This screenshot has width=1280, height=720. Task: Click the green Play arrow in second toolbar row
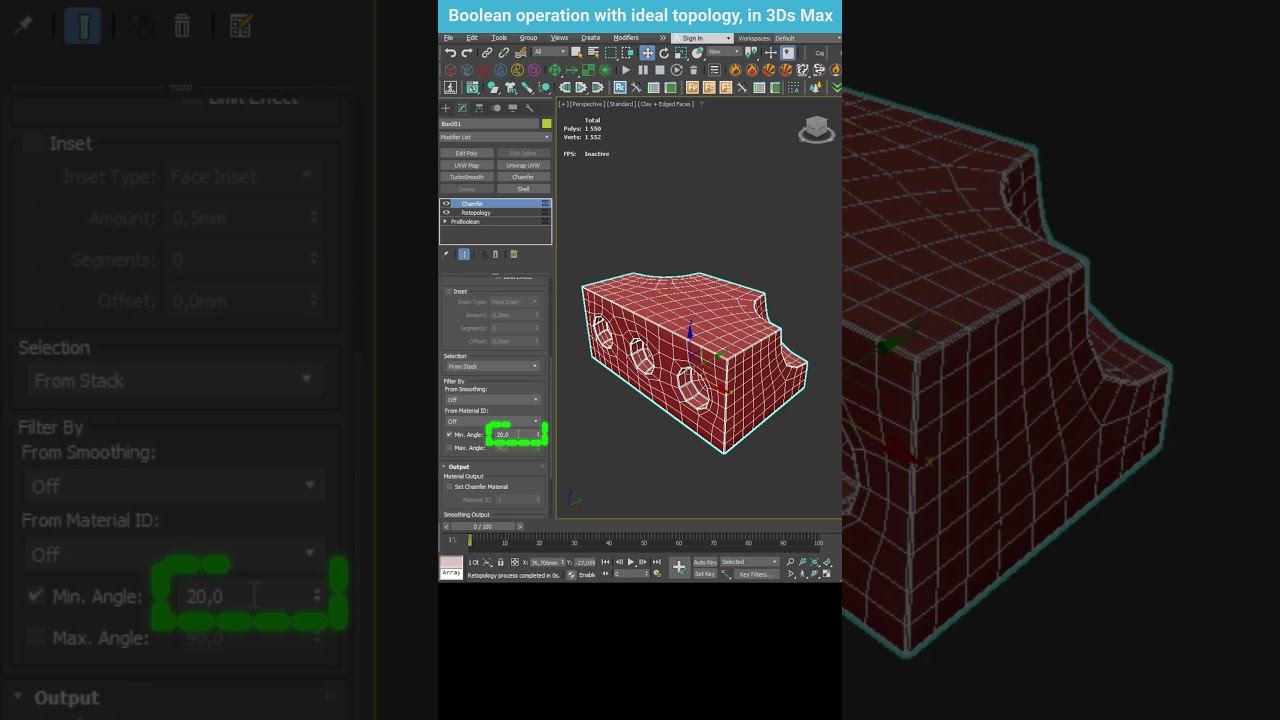pyautogui.click(x=626, y=70)
